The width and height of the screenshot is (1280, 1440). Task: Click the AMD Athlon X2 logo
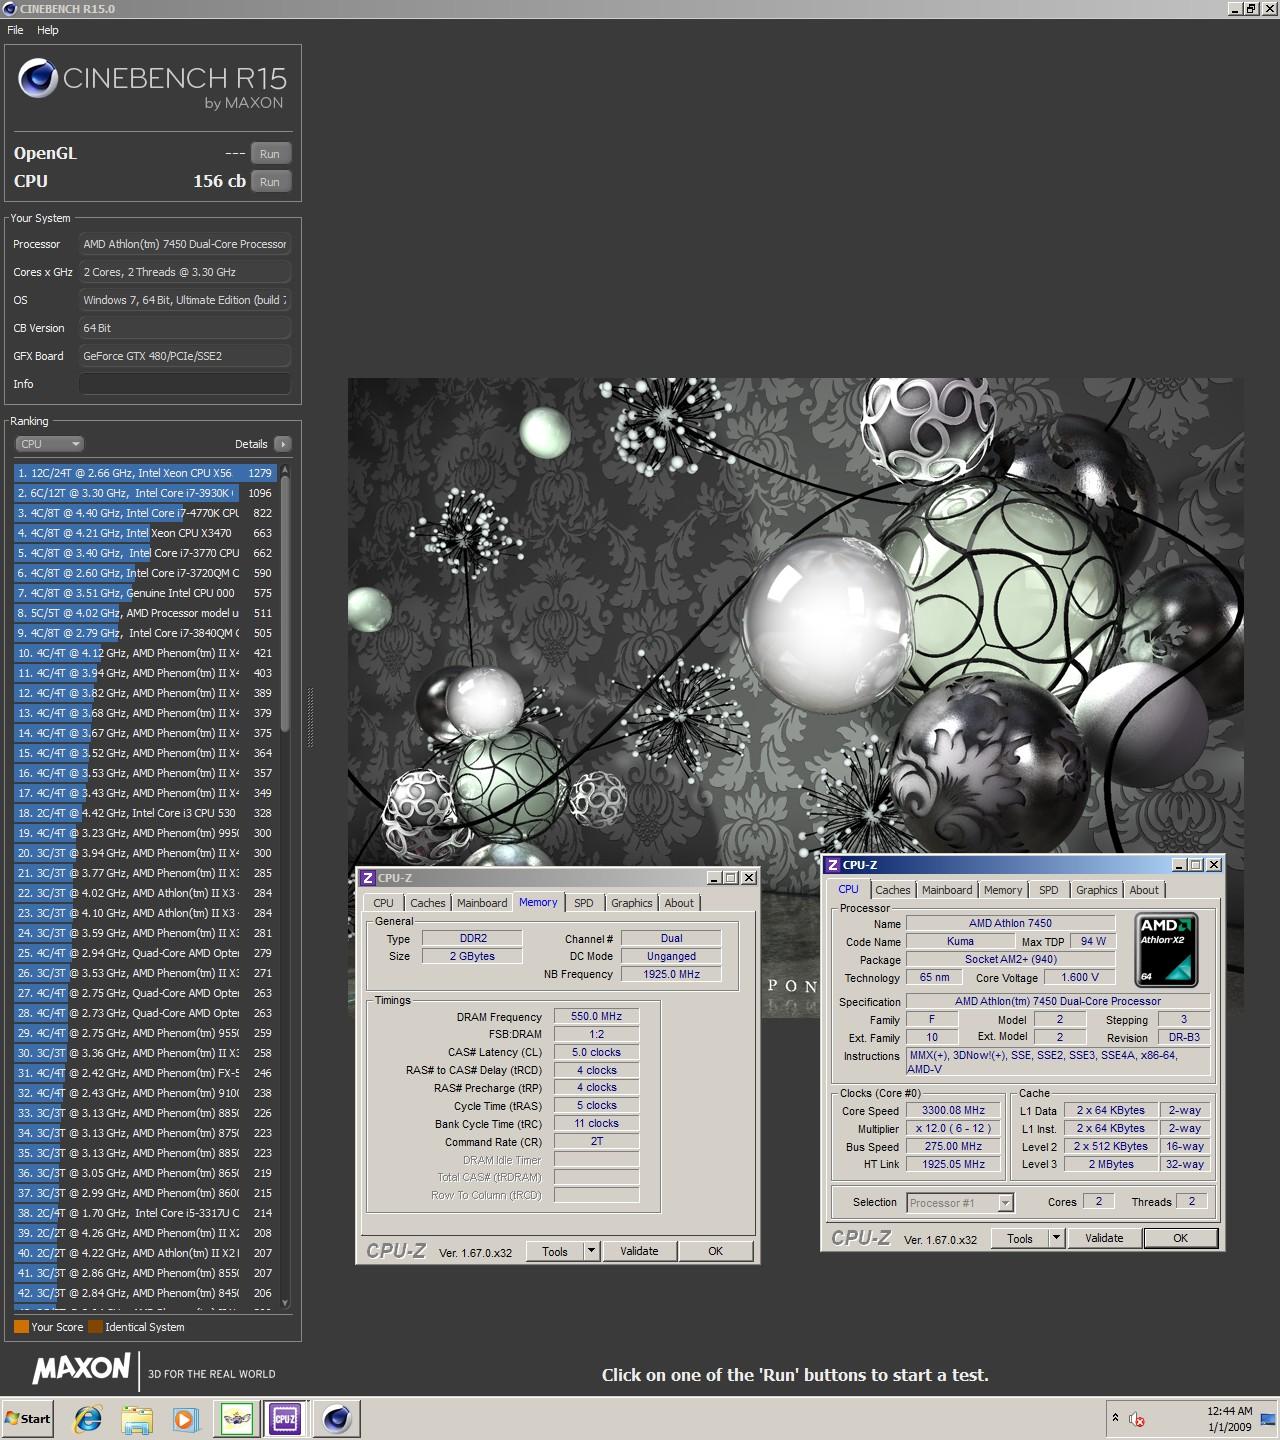(1166, 950)
